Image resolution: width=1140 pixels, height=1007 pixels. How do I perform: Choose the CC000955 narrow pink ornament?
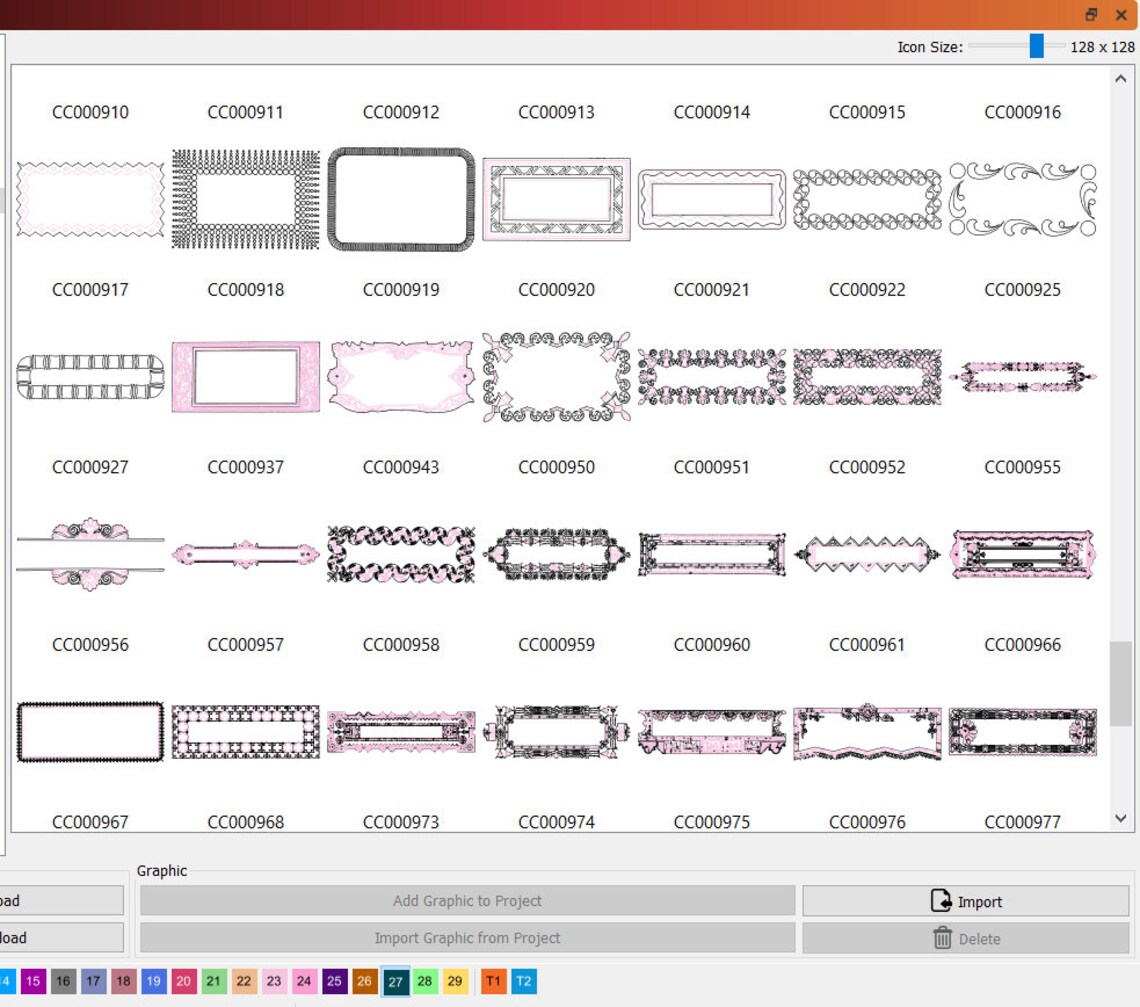pos(1023,377)
